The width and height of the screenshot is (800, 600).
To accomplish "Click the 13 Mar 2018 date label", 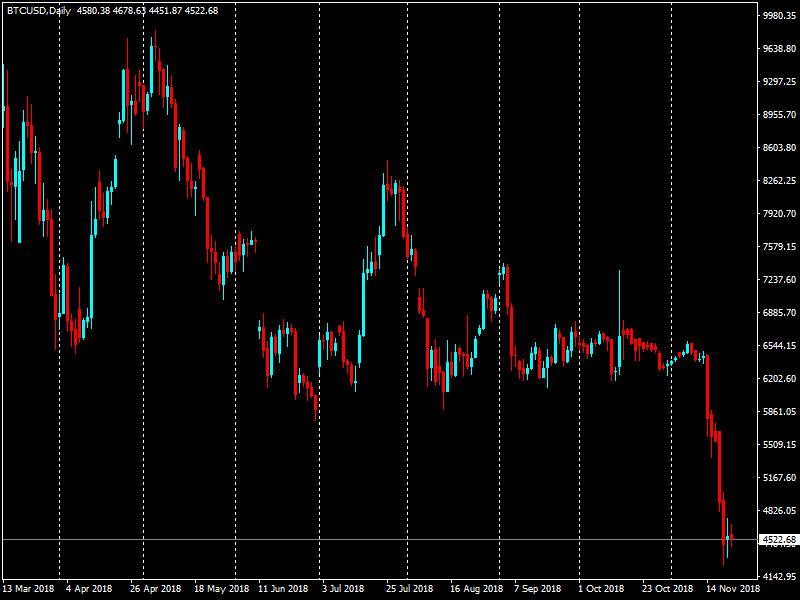I will [x=29, y=589].
